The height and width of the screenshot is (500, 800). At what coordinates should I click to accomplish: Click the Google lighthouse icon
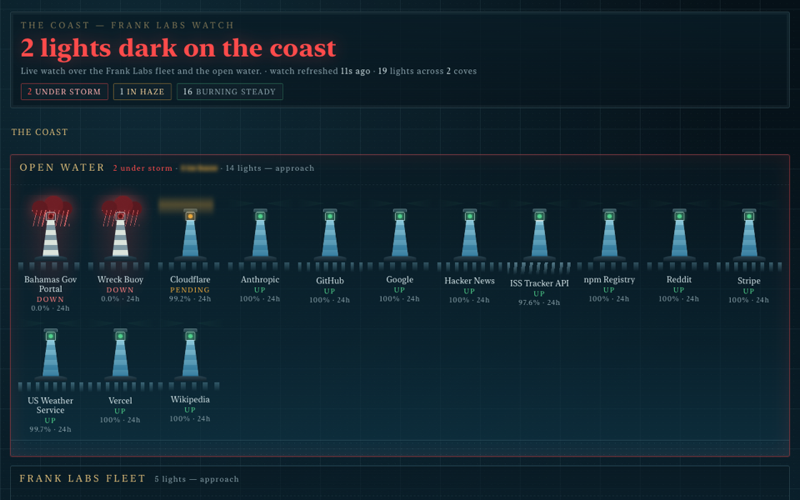tap(400, 235)
